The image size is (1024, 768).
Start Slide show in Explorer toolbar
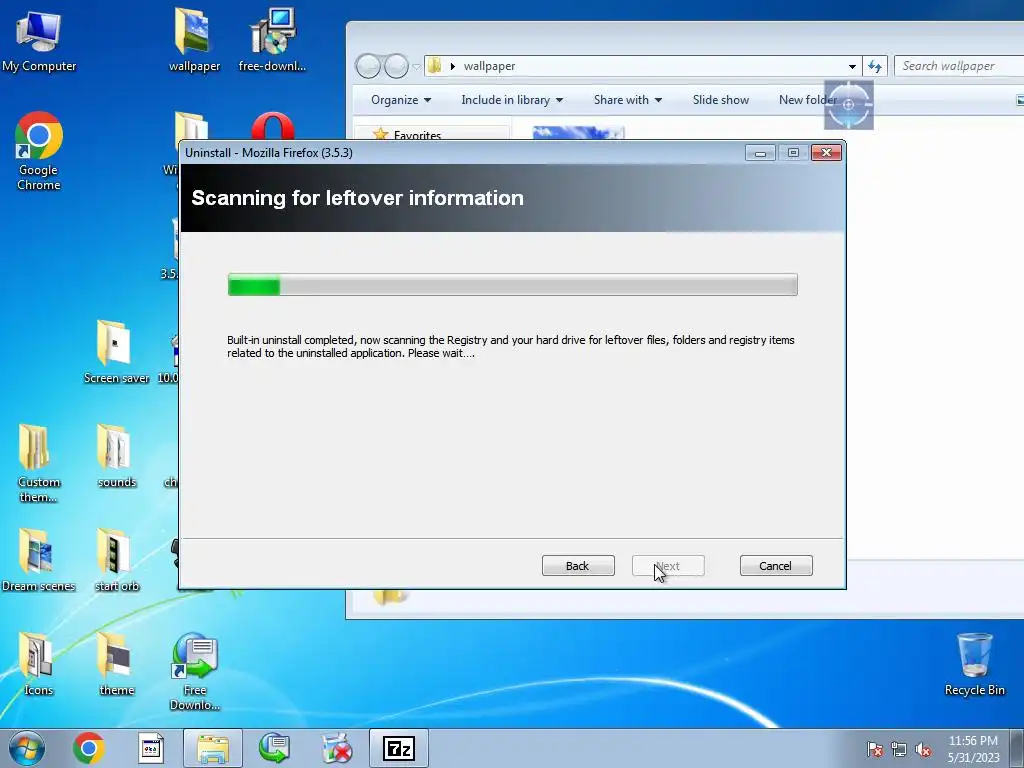[x=720, y=100]
